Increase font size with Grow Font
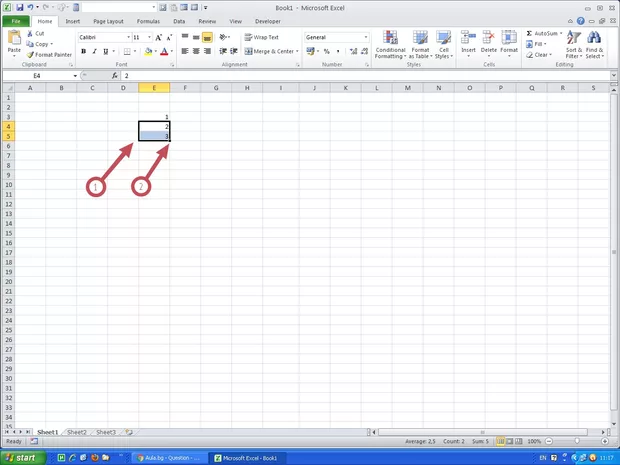 click(158, 38)
